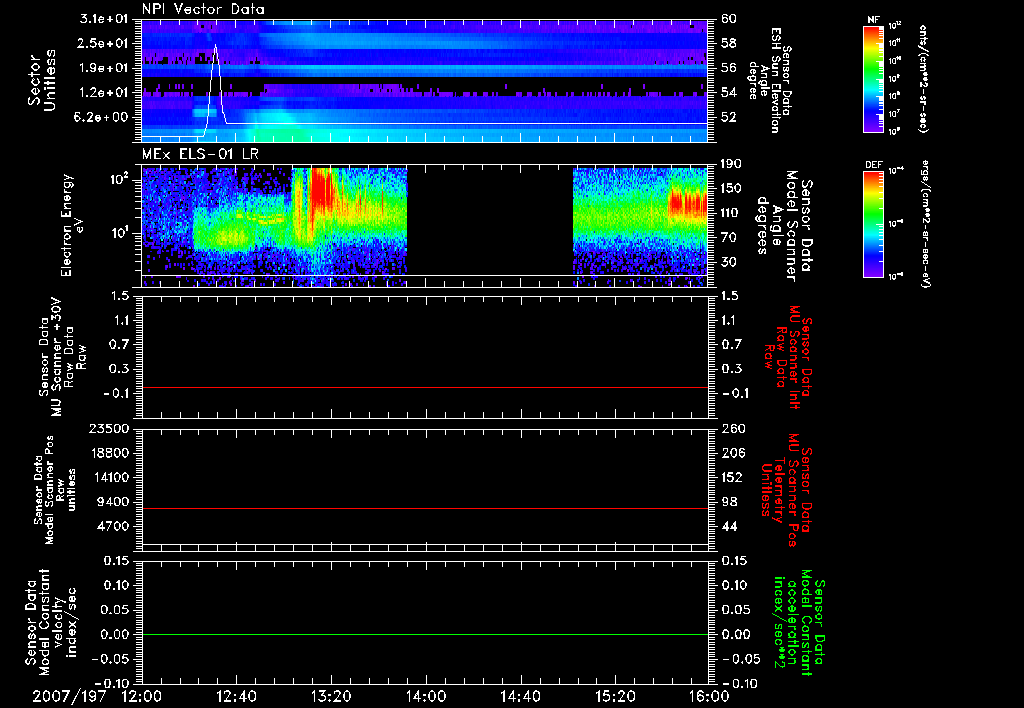Select the "cnts/(cm**2-sr-sec)" units label
Screen dimensions: 1024x708
[x=923, y=79]
